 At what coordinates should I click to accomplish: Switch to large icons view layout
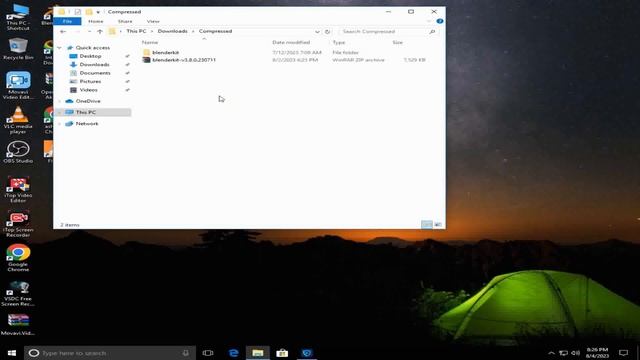coord(438,224)
